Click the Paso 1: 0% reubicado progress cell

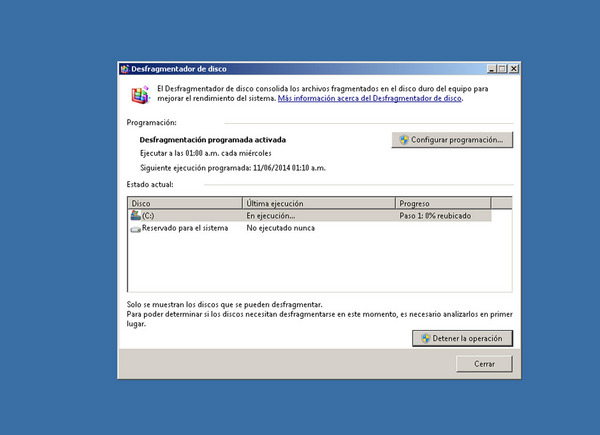[435, 215]
